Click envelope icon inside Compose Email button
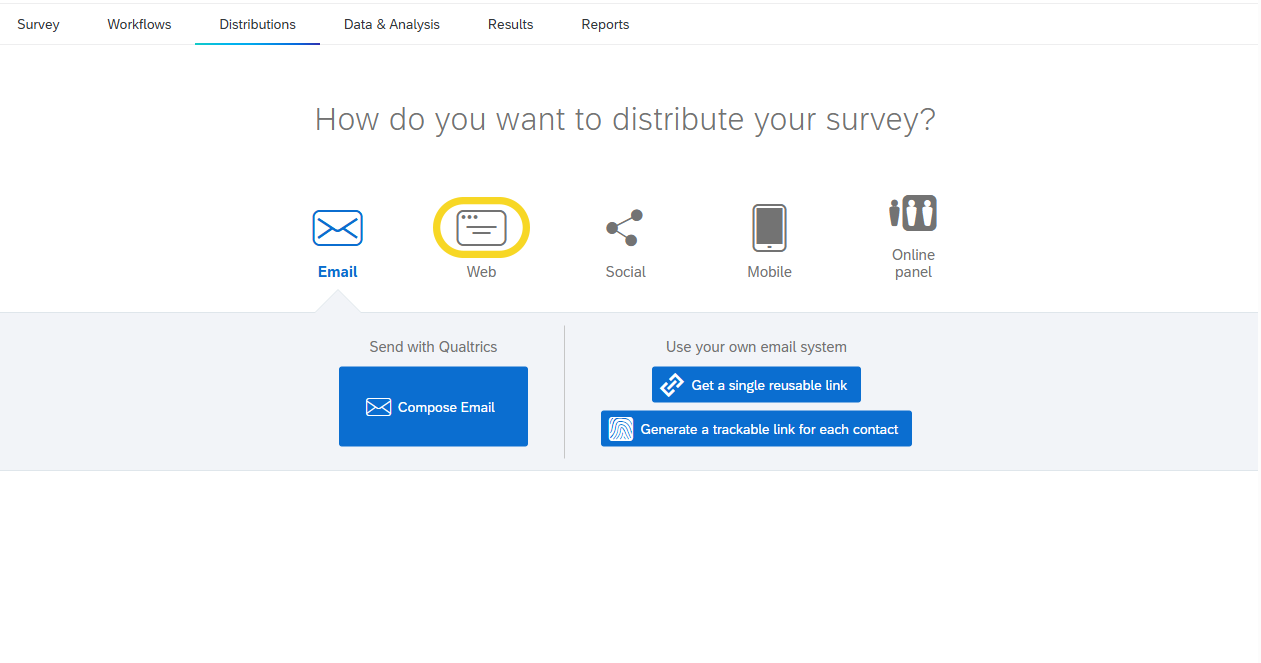This screenshot has height=663, width=1261. tap(378, 407)
